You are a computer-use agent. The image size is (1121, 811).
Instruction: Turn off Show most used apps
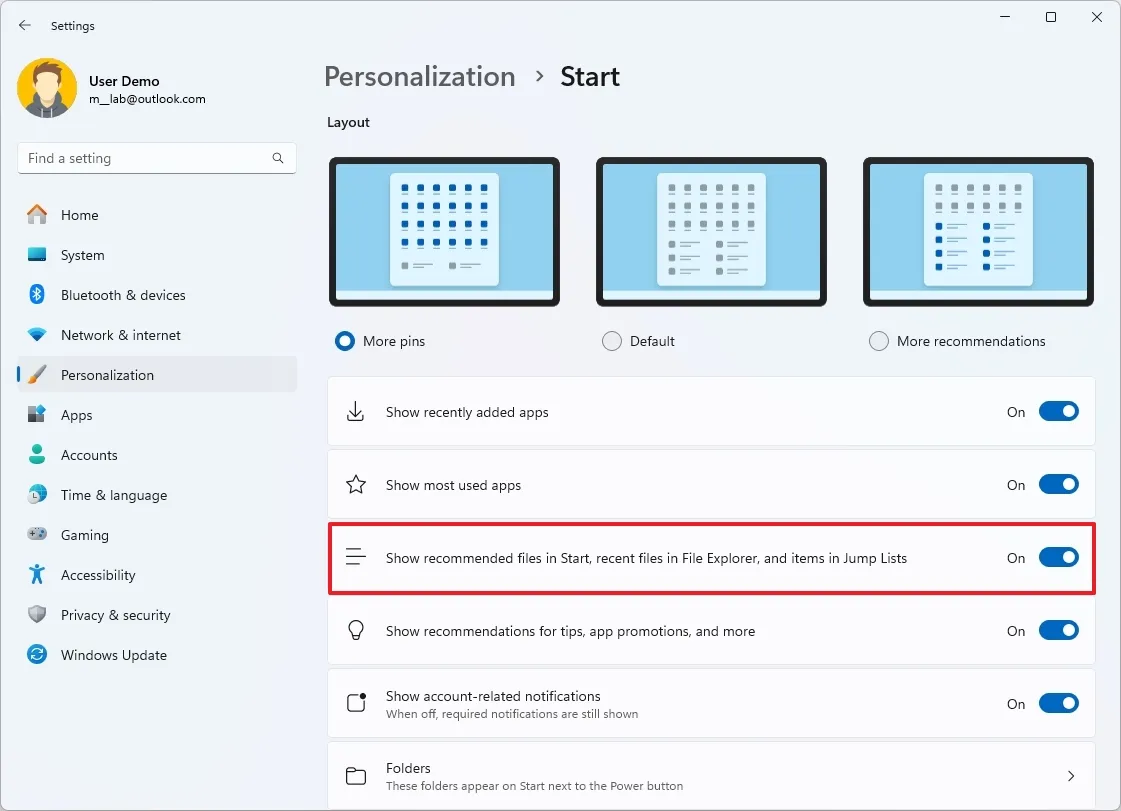(x=1058, y=484)
